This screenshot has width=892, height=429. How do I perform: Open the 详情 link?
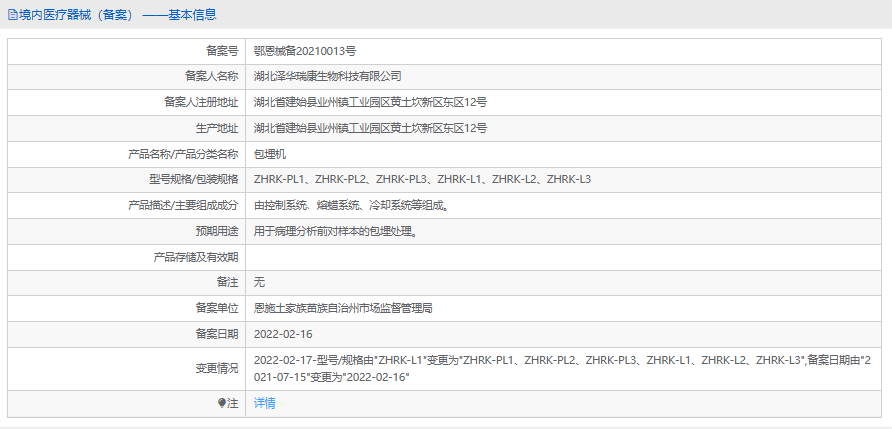click(x=265, y=403)
